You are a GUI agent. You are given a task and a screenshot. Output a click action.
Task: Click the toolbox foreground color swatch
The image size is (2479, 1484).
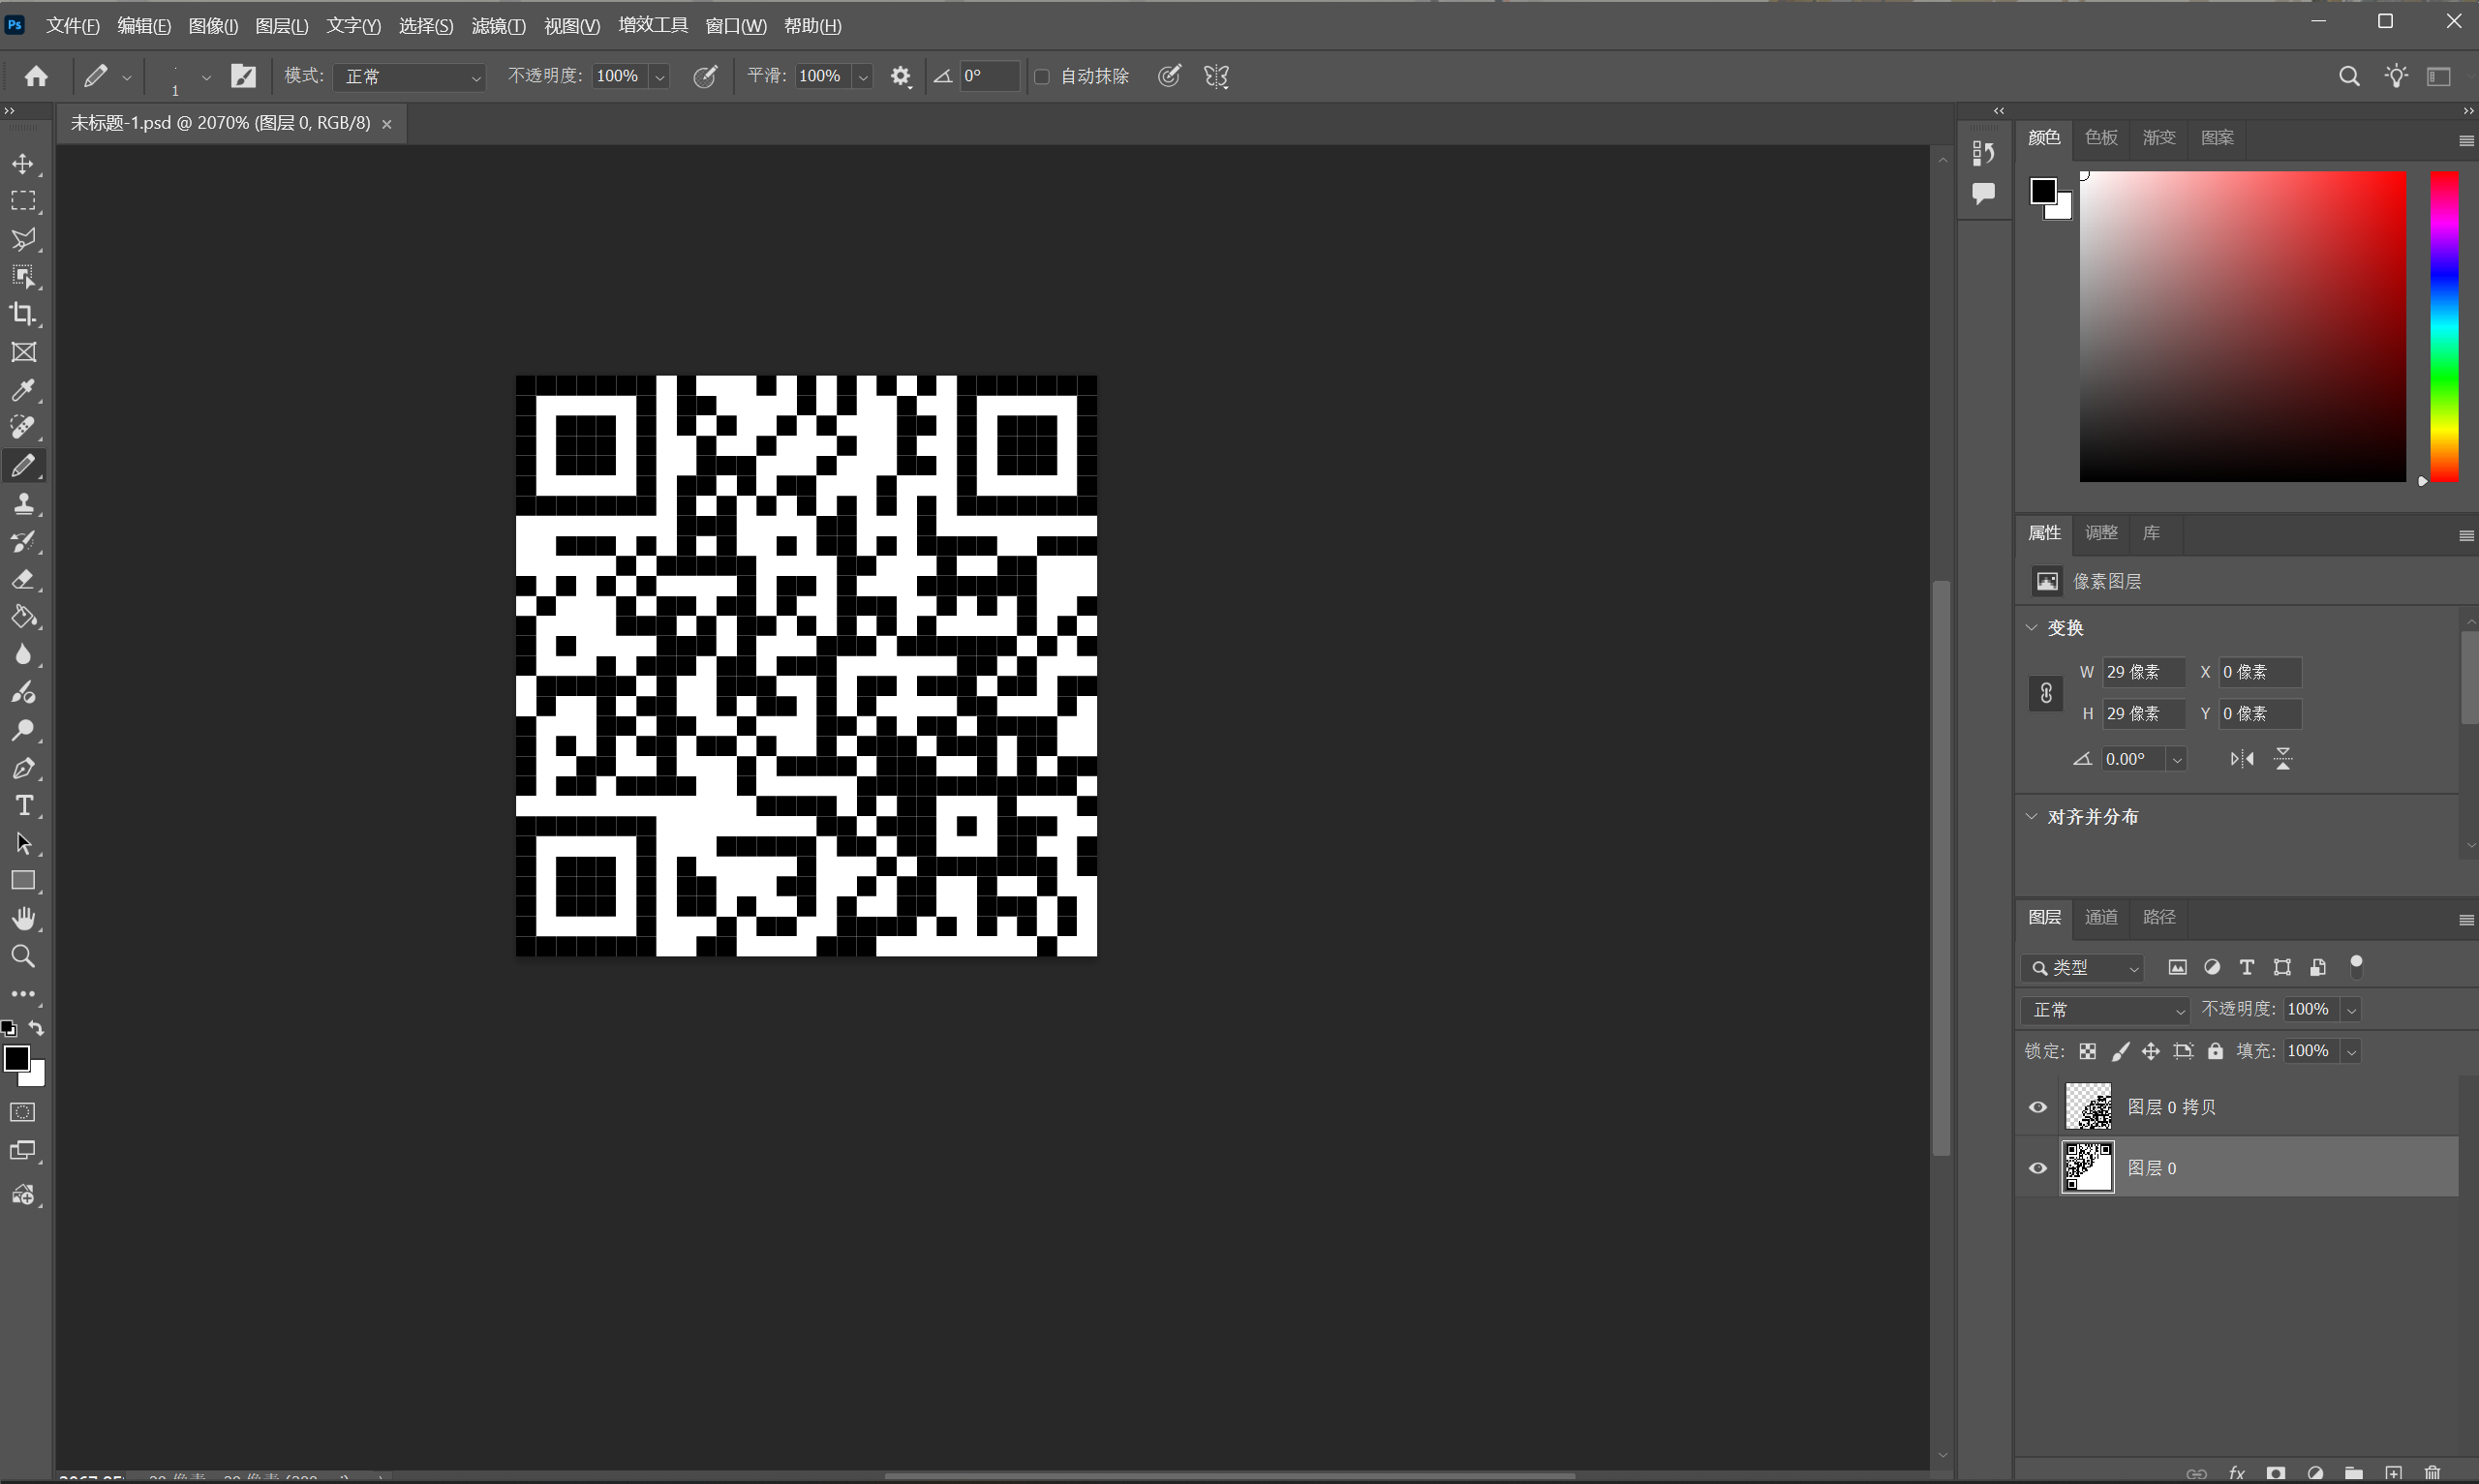[17, 1059]
